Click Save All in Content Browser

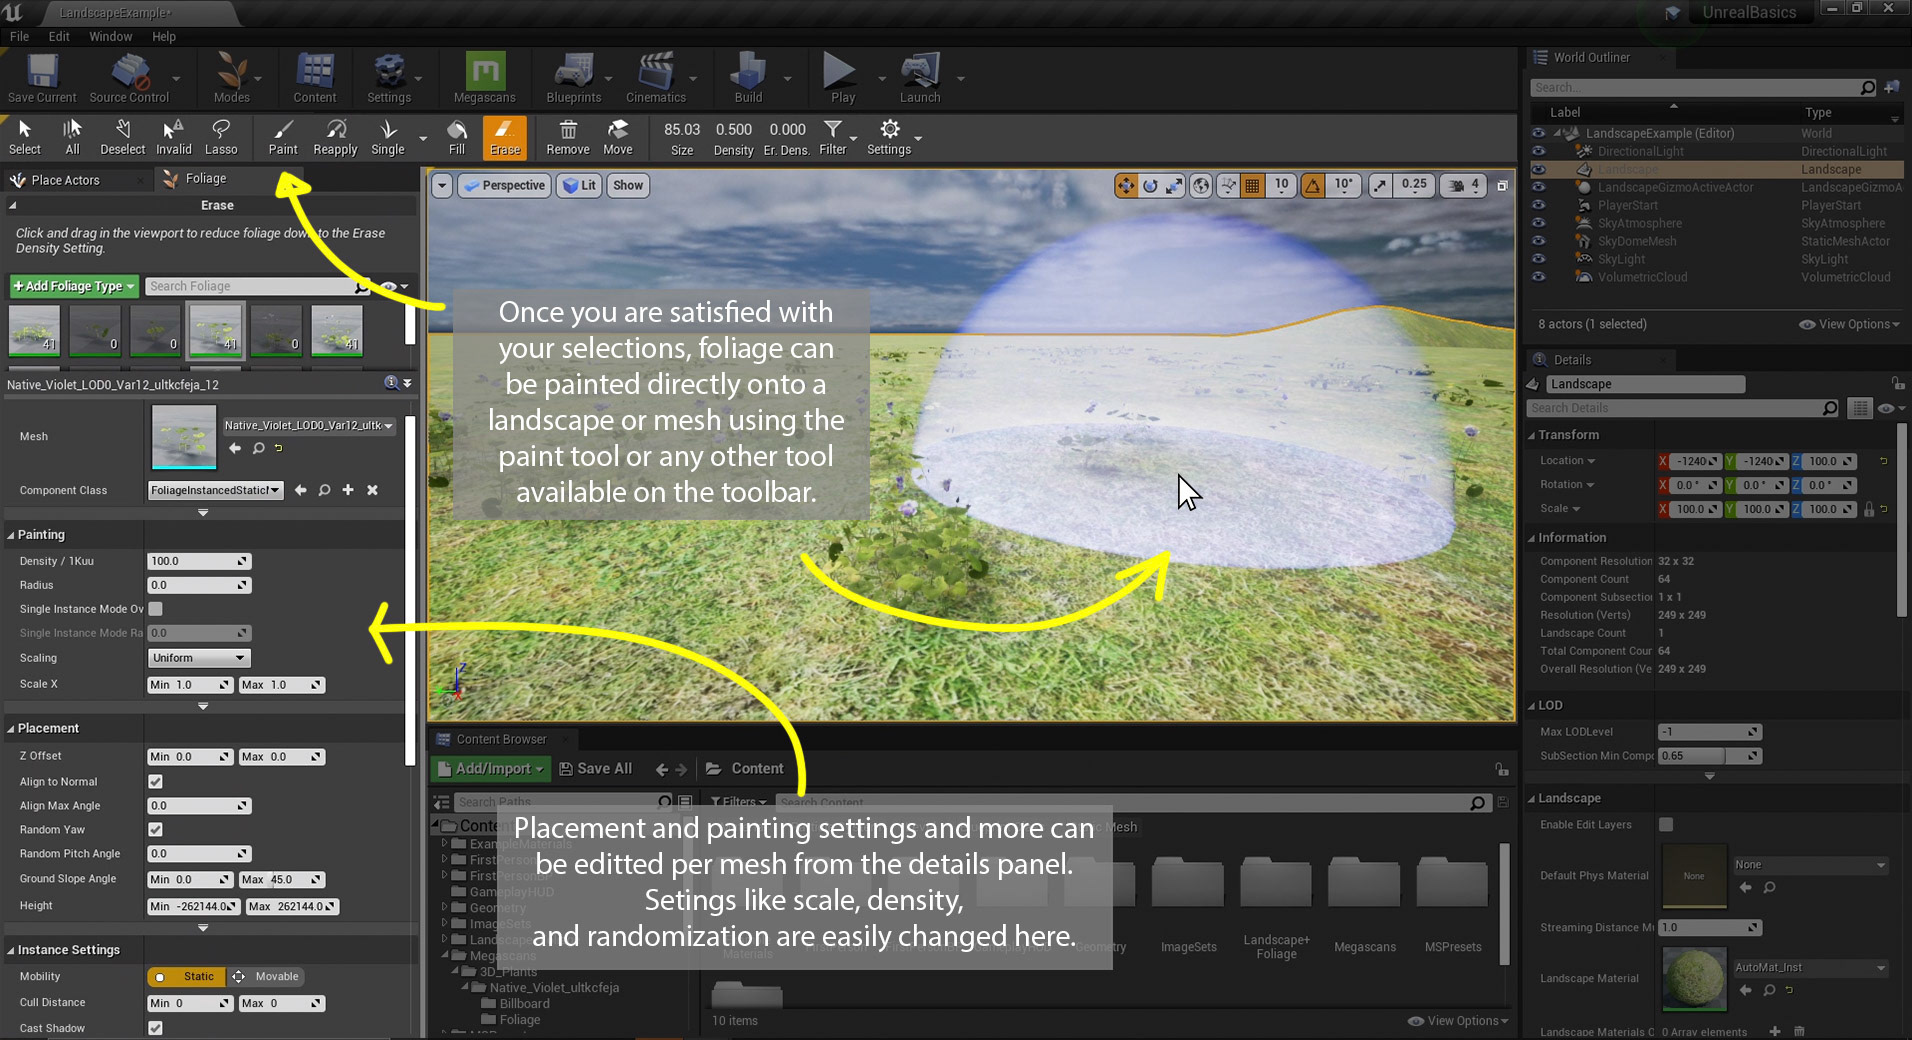596,769
